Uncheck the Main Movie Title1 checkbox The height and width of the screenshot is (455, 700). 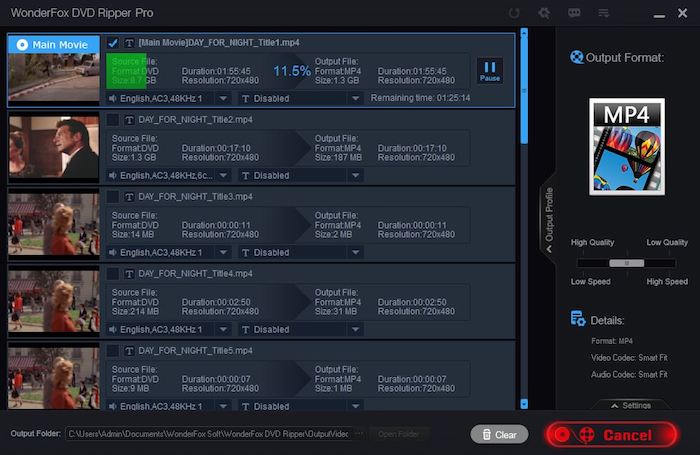coord(112,43)
